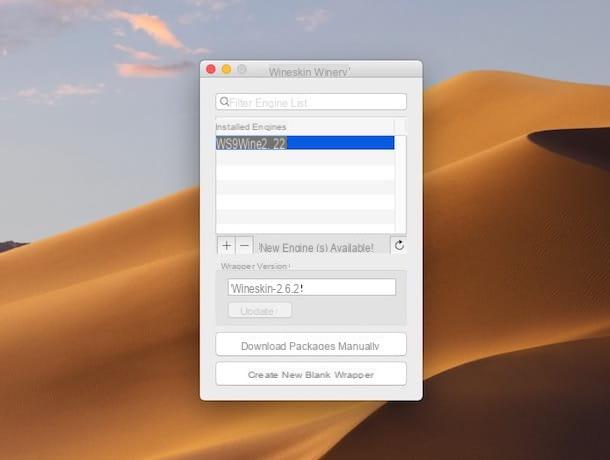Click the Update button

click(260, 311)
